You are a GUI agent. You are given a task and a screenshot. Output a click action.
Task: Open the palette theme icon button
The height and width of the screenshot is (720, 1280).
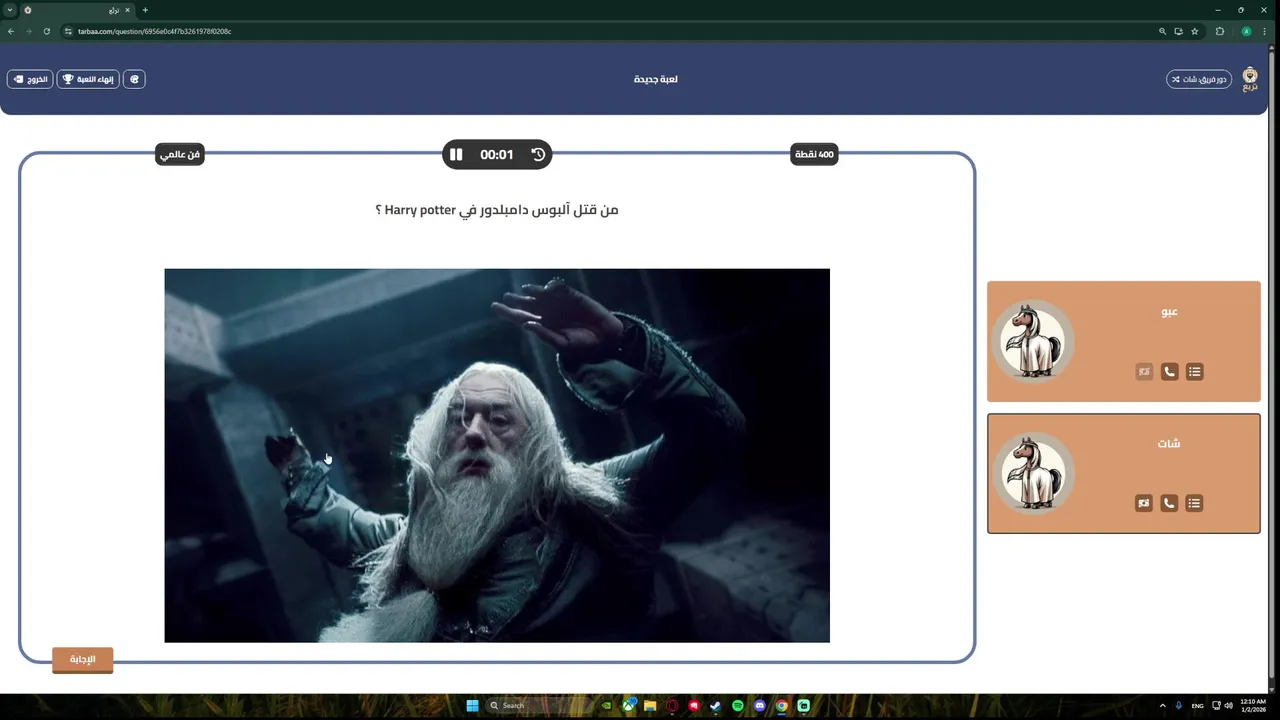pos(134,79)
